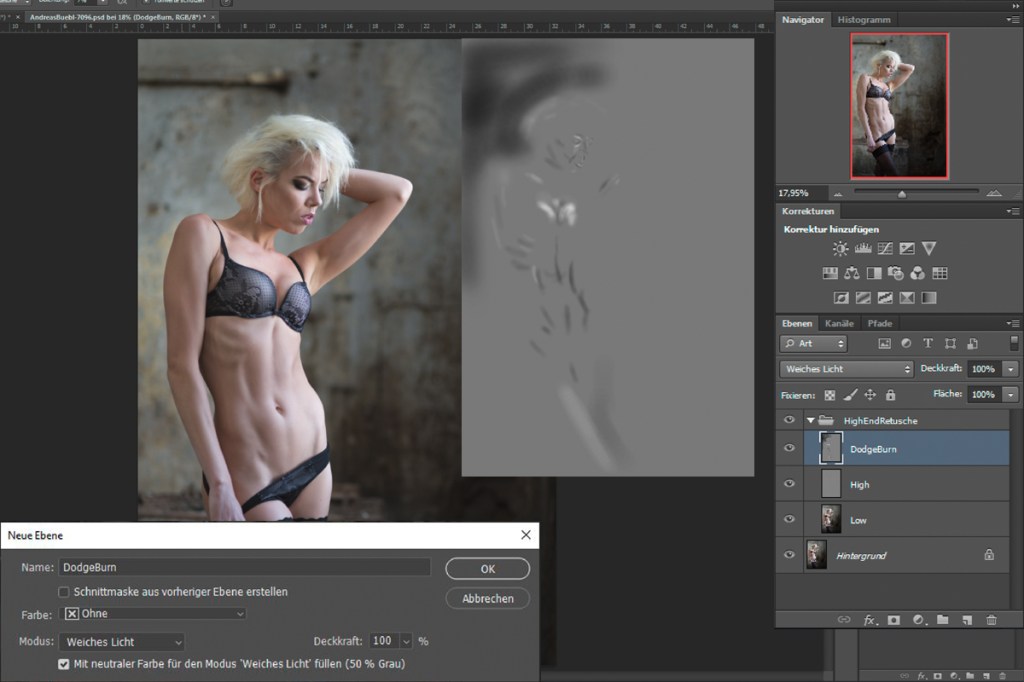
Task: Confirm the Neue Ebene dialog with OK
Action: [487, 568]
